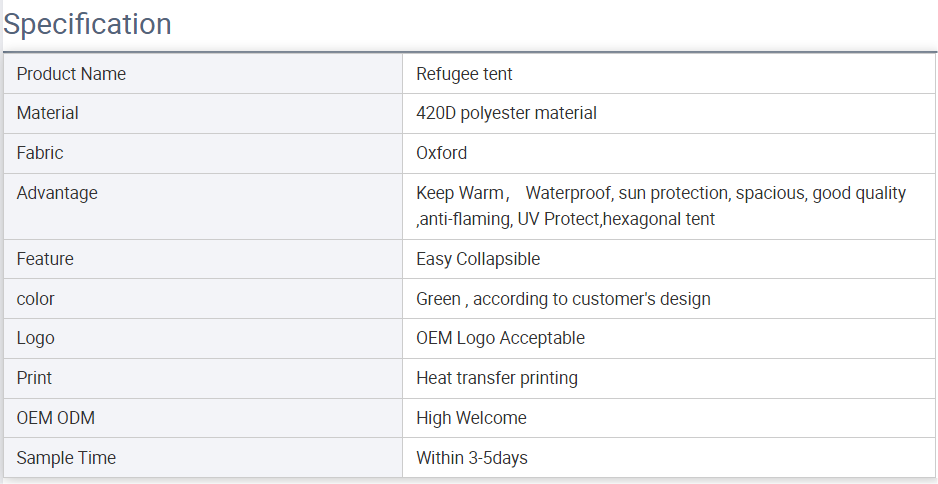
Task: Click the Keep Warm, Waterproof advantage text
Action: coord(661,193)
